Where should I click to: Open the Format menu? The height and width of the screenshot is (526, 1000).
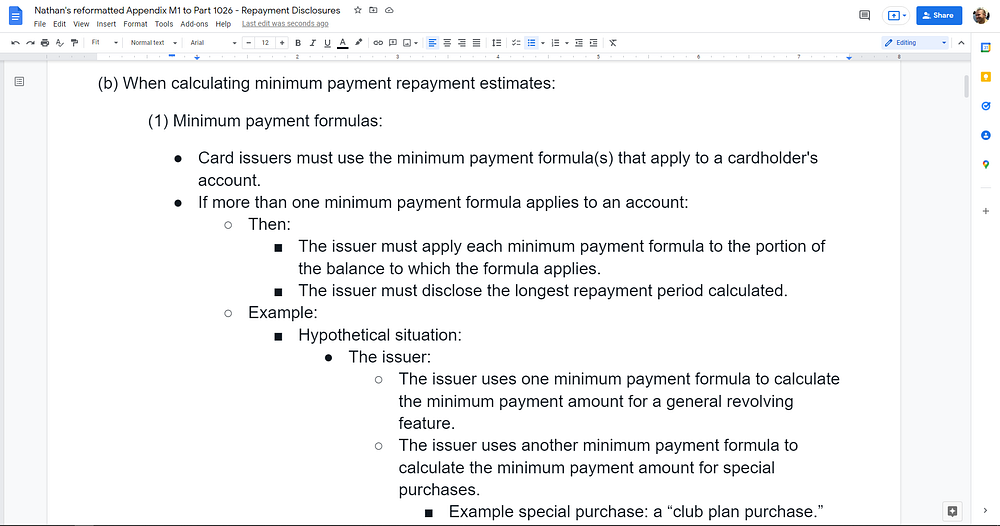(x=135, y=24)
